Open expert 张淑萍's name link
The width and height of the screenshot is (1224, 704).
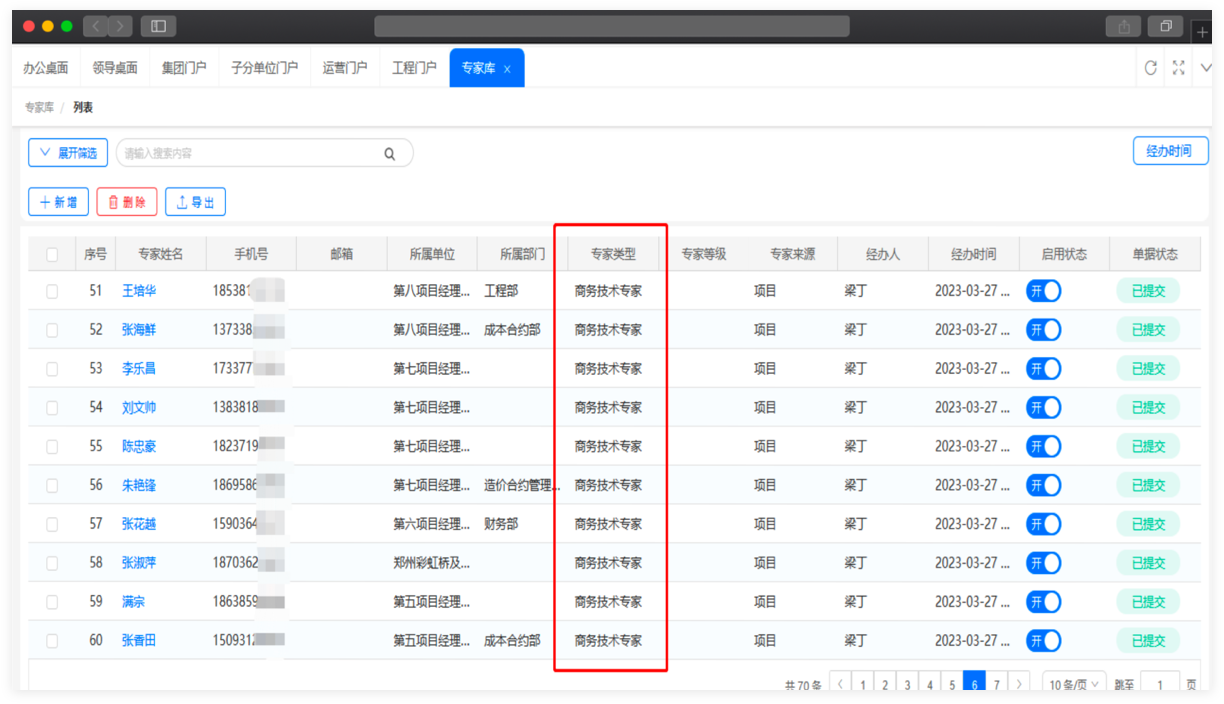pyautogui.click(x=139, y=563)
